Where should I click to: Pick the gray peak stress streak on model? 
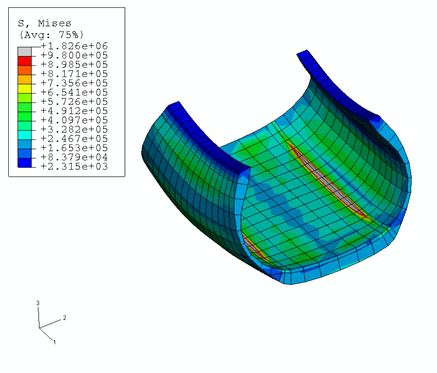pyautogui.click(x=328, y=180)
